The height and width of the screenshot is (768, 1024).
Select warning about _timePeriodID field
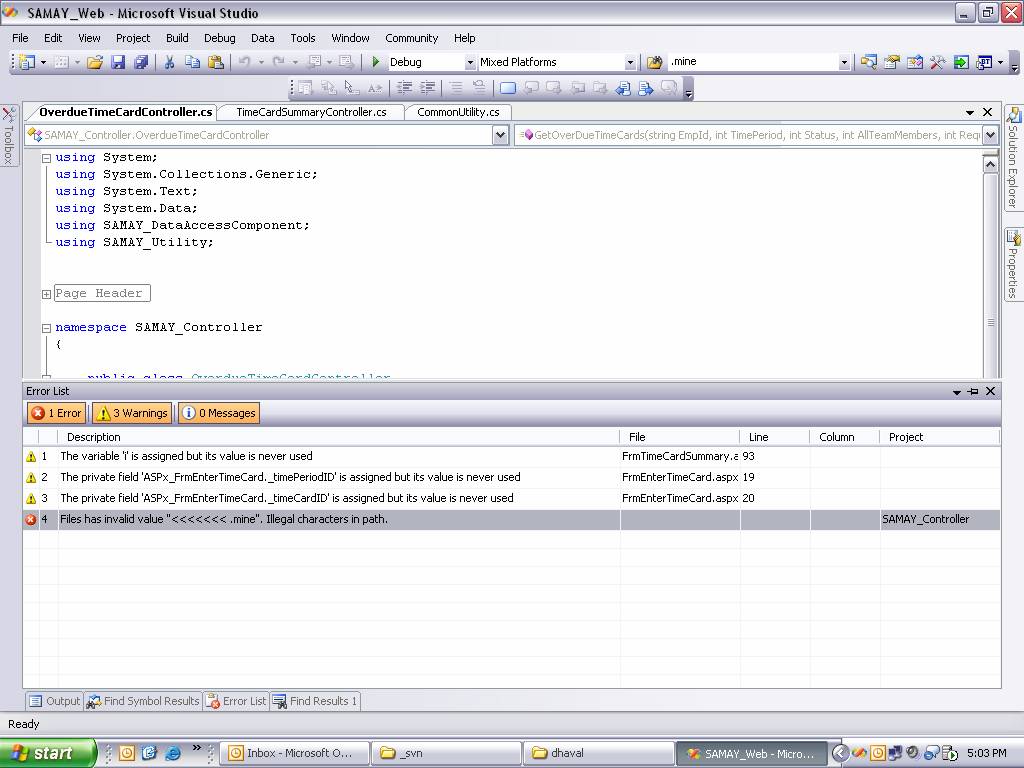point(511,477)
